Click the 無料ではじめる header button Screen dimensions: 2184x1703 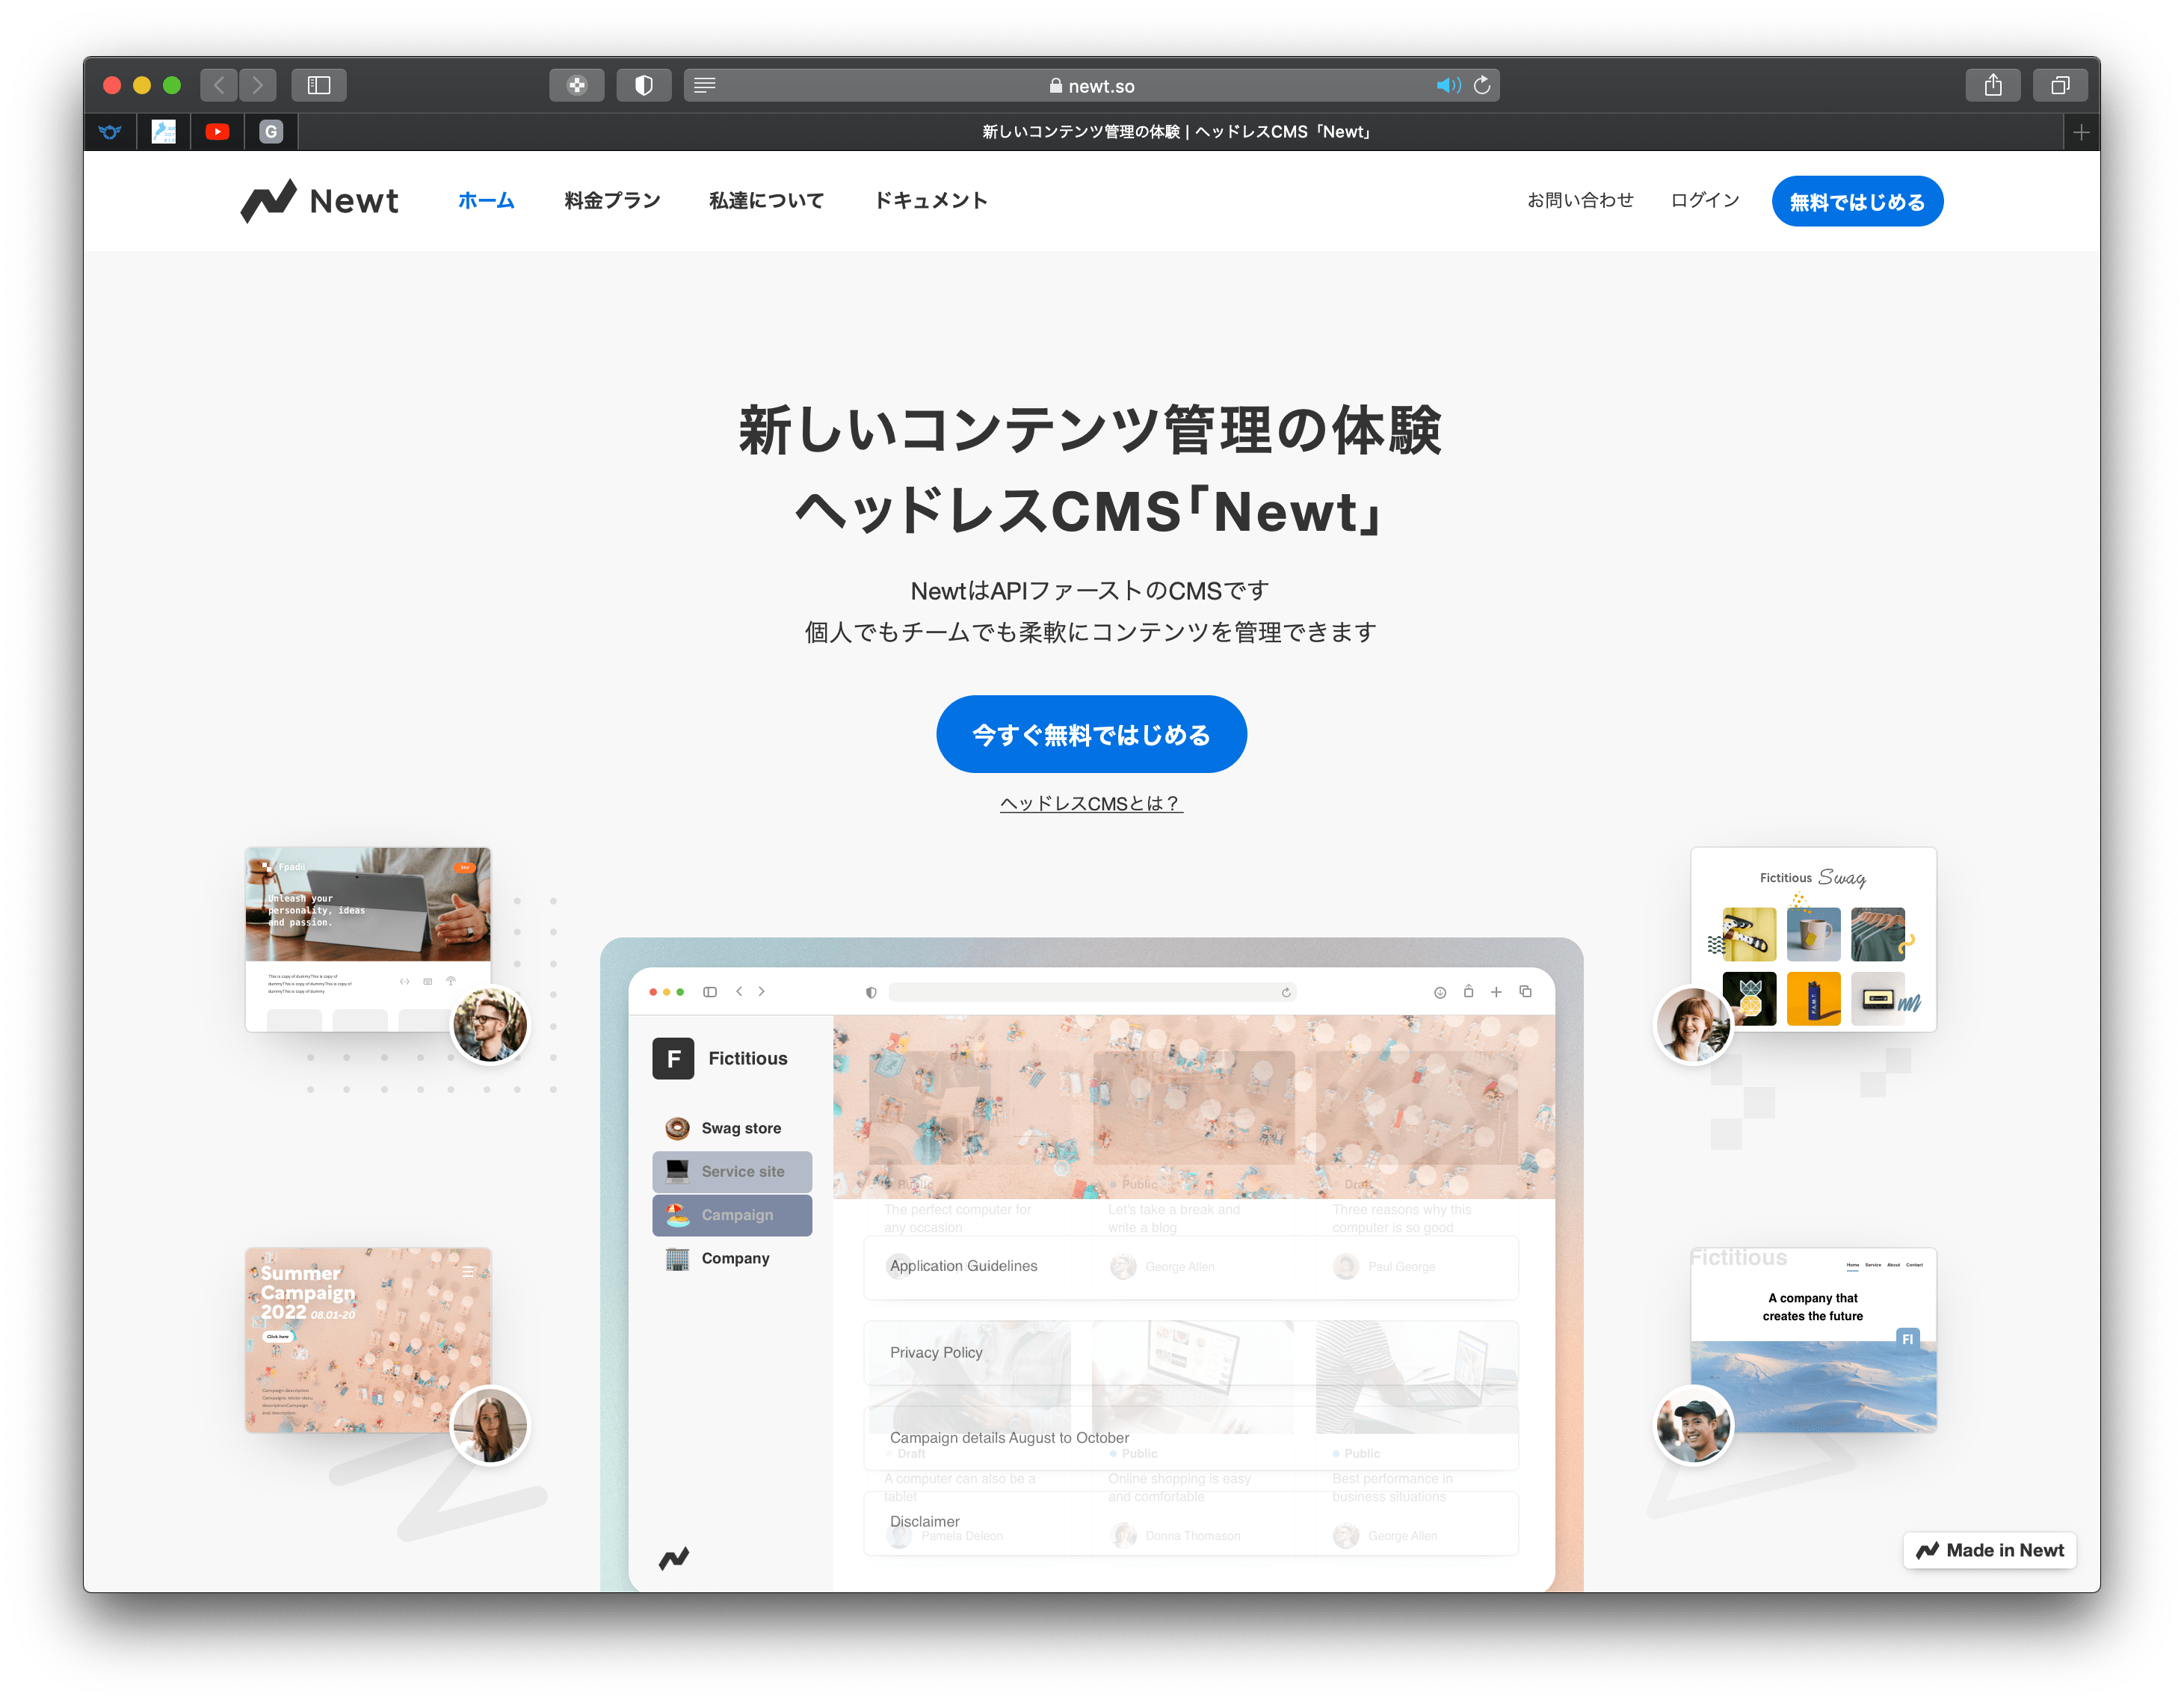point(1857,202)
